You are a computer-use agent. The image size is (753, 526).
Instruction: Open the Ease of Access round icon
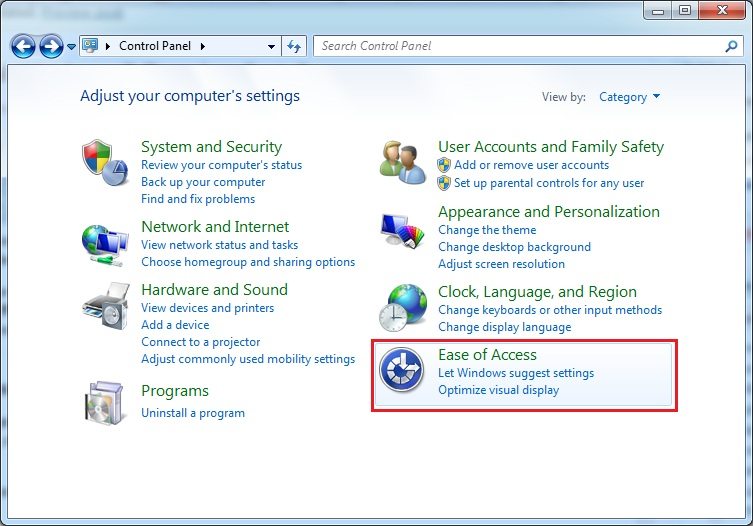[x=401, y=370]
